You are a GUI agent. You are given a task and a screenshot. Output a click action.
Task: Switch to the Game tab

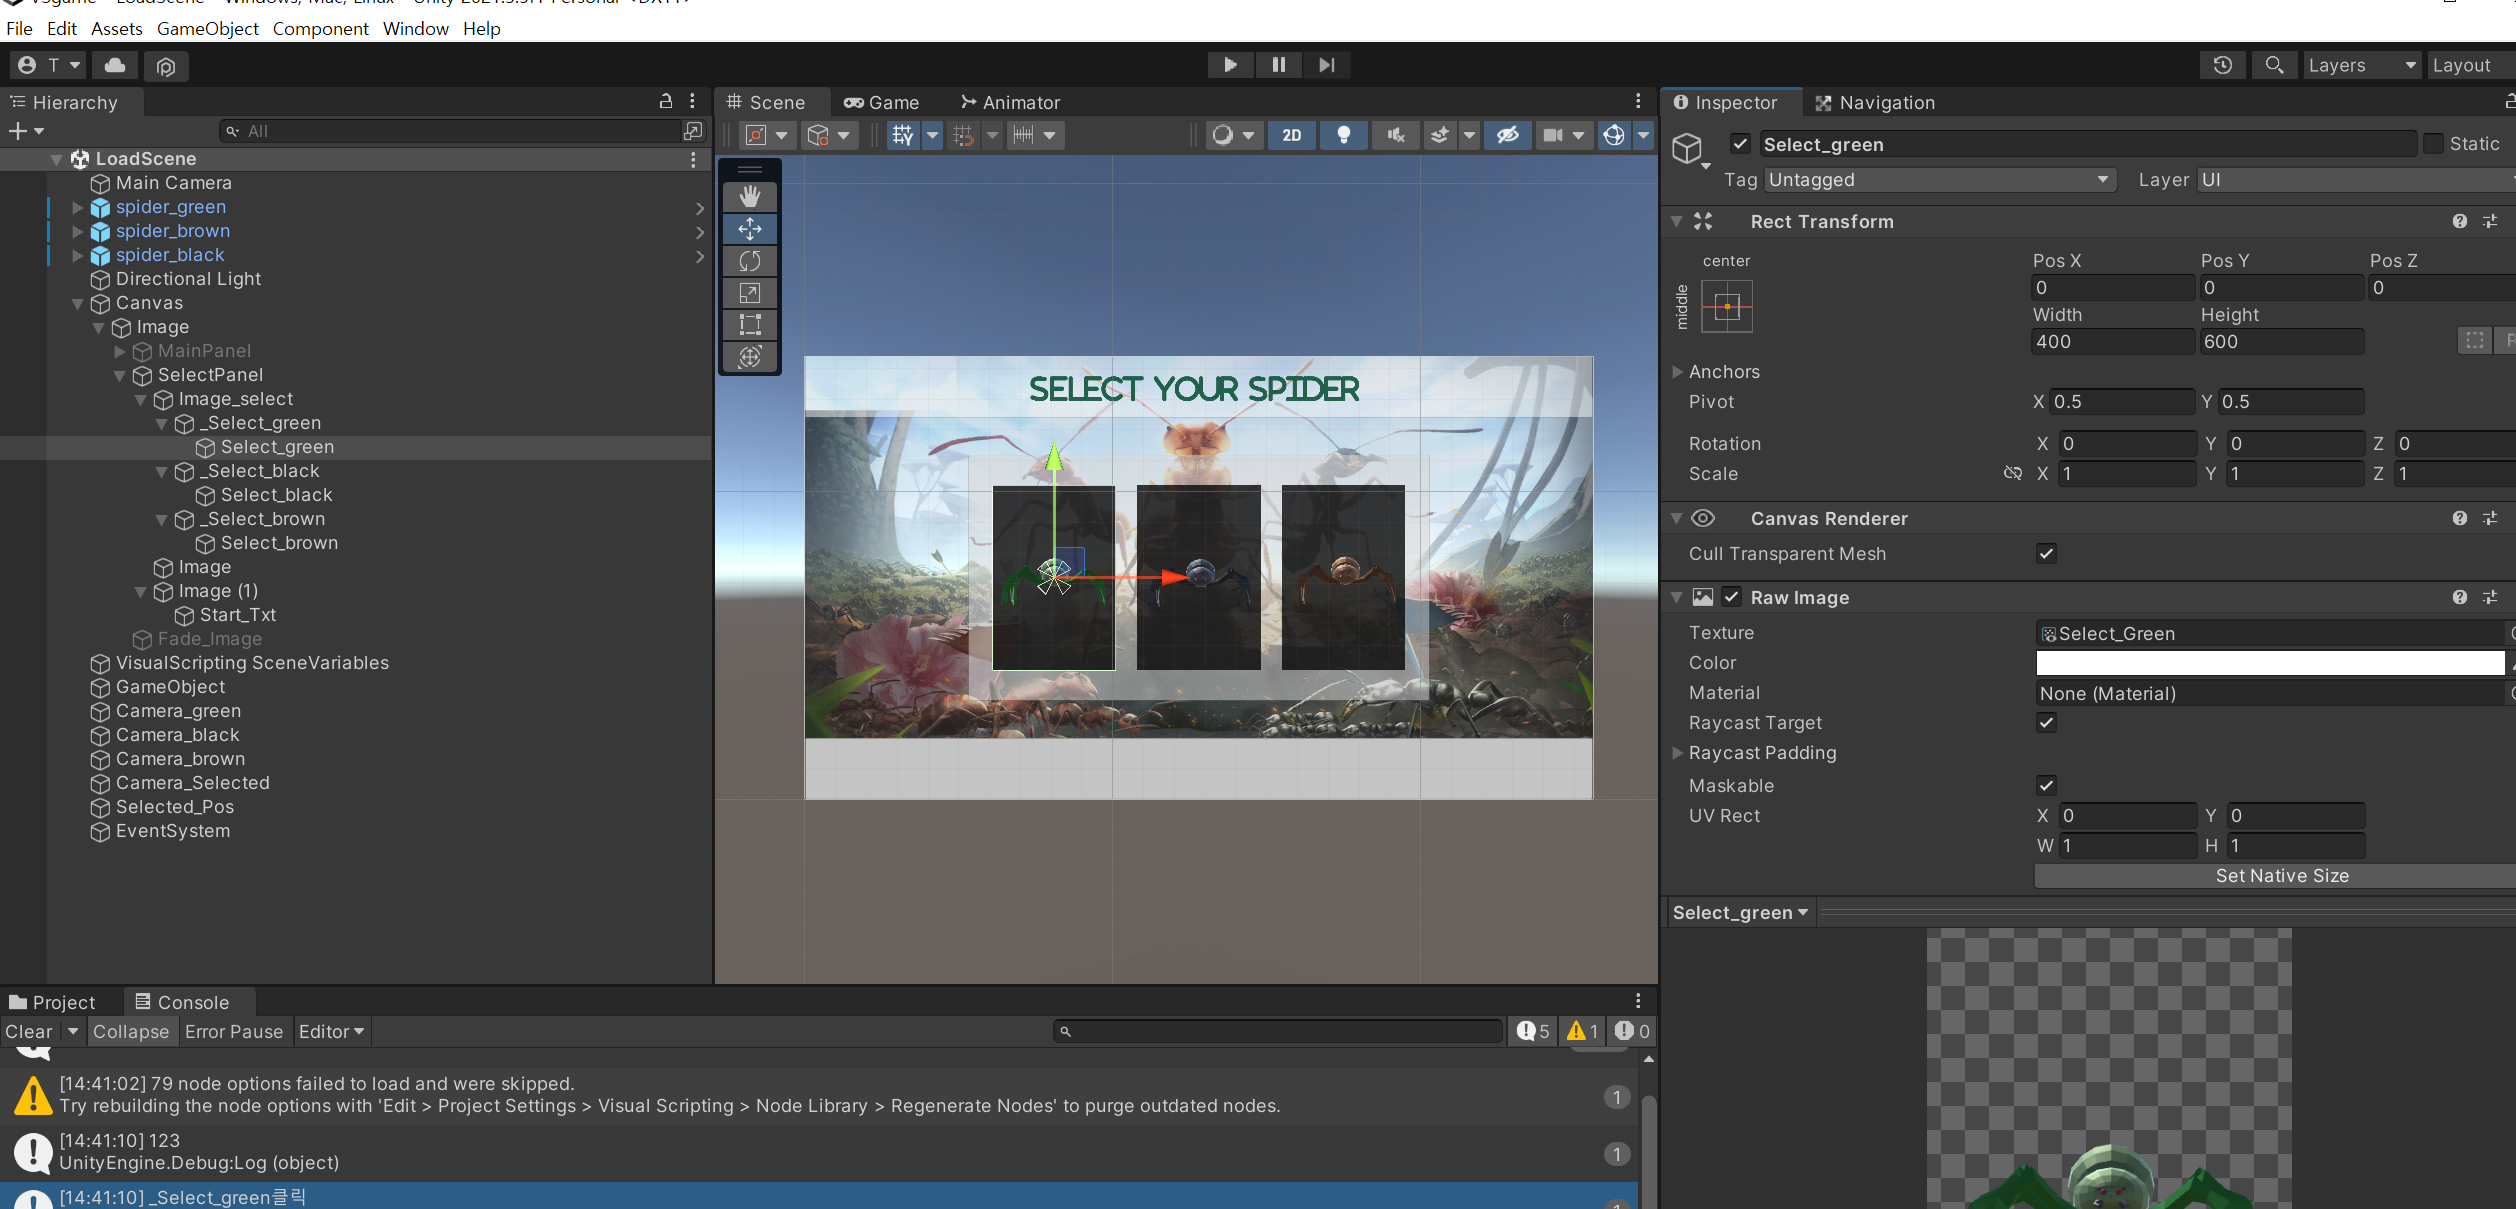[881, 103]
